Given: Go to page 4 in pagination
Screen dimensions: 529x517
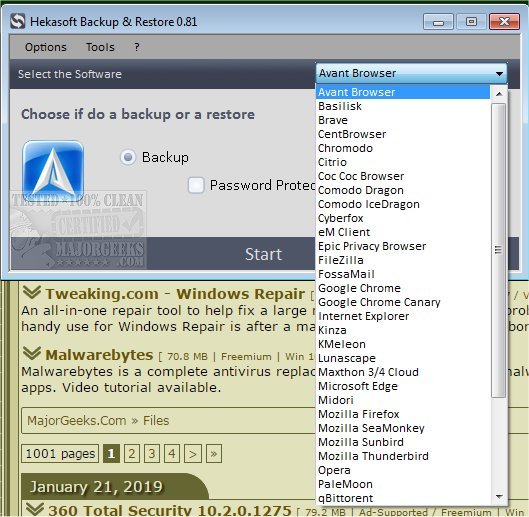Looking at the screenshot, I should pyautogui.click(x=172, y=454).
